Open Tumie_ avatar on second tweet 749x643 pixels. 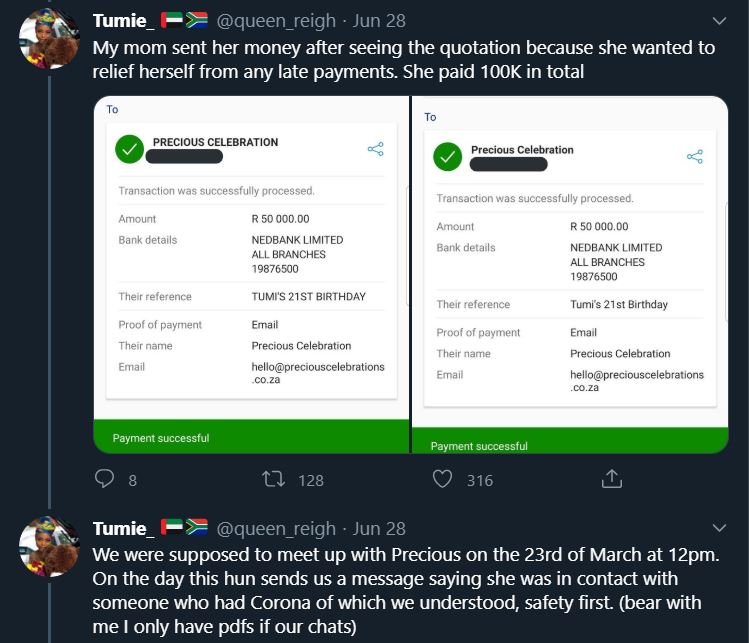[49, 546]
